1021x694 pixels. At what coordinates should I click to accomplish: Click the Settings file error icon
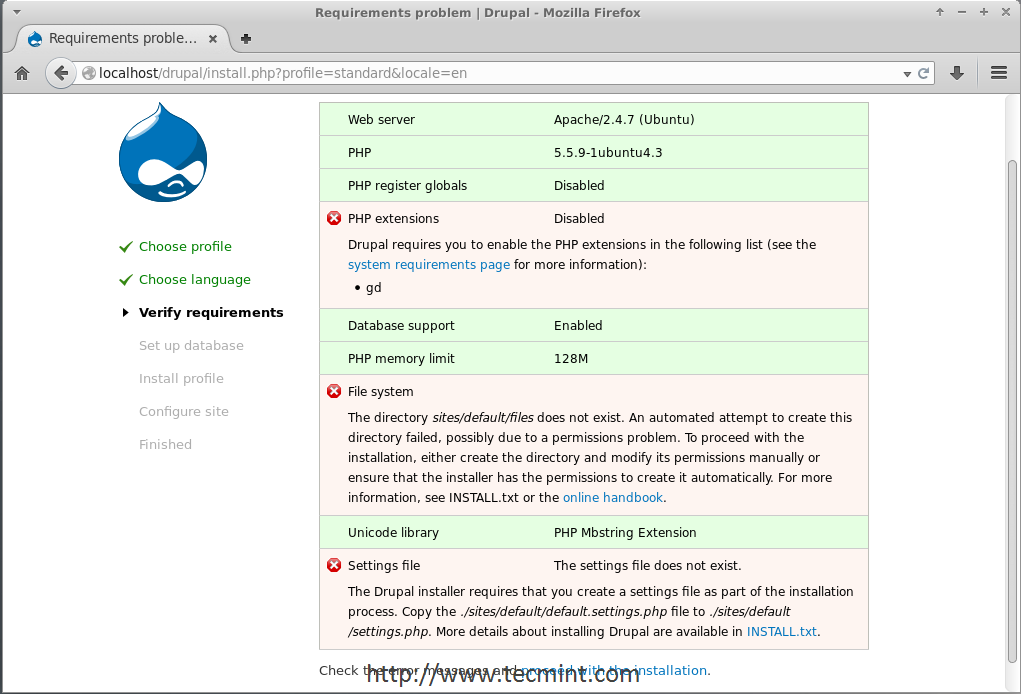click(x=334, y=565)
